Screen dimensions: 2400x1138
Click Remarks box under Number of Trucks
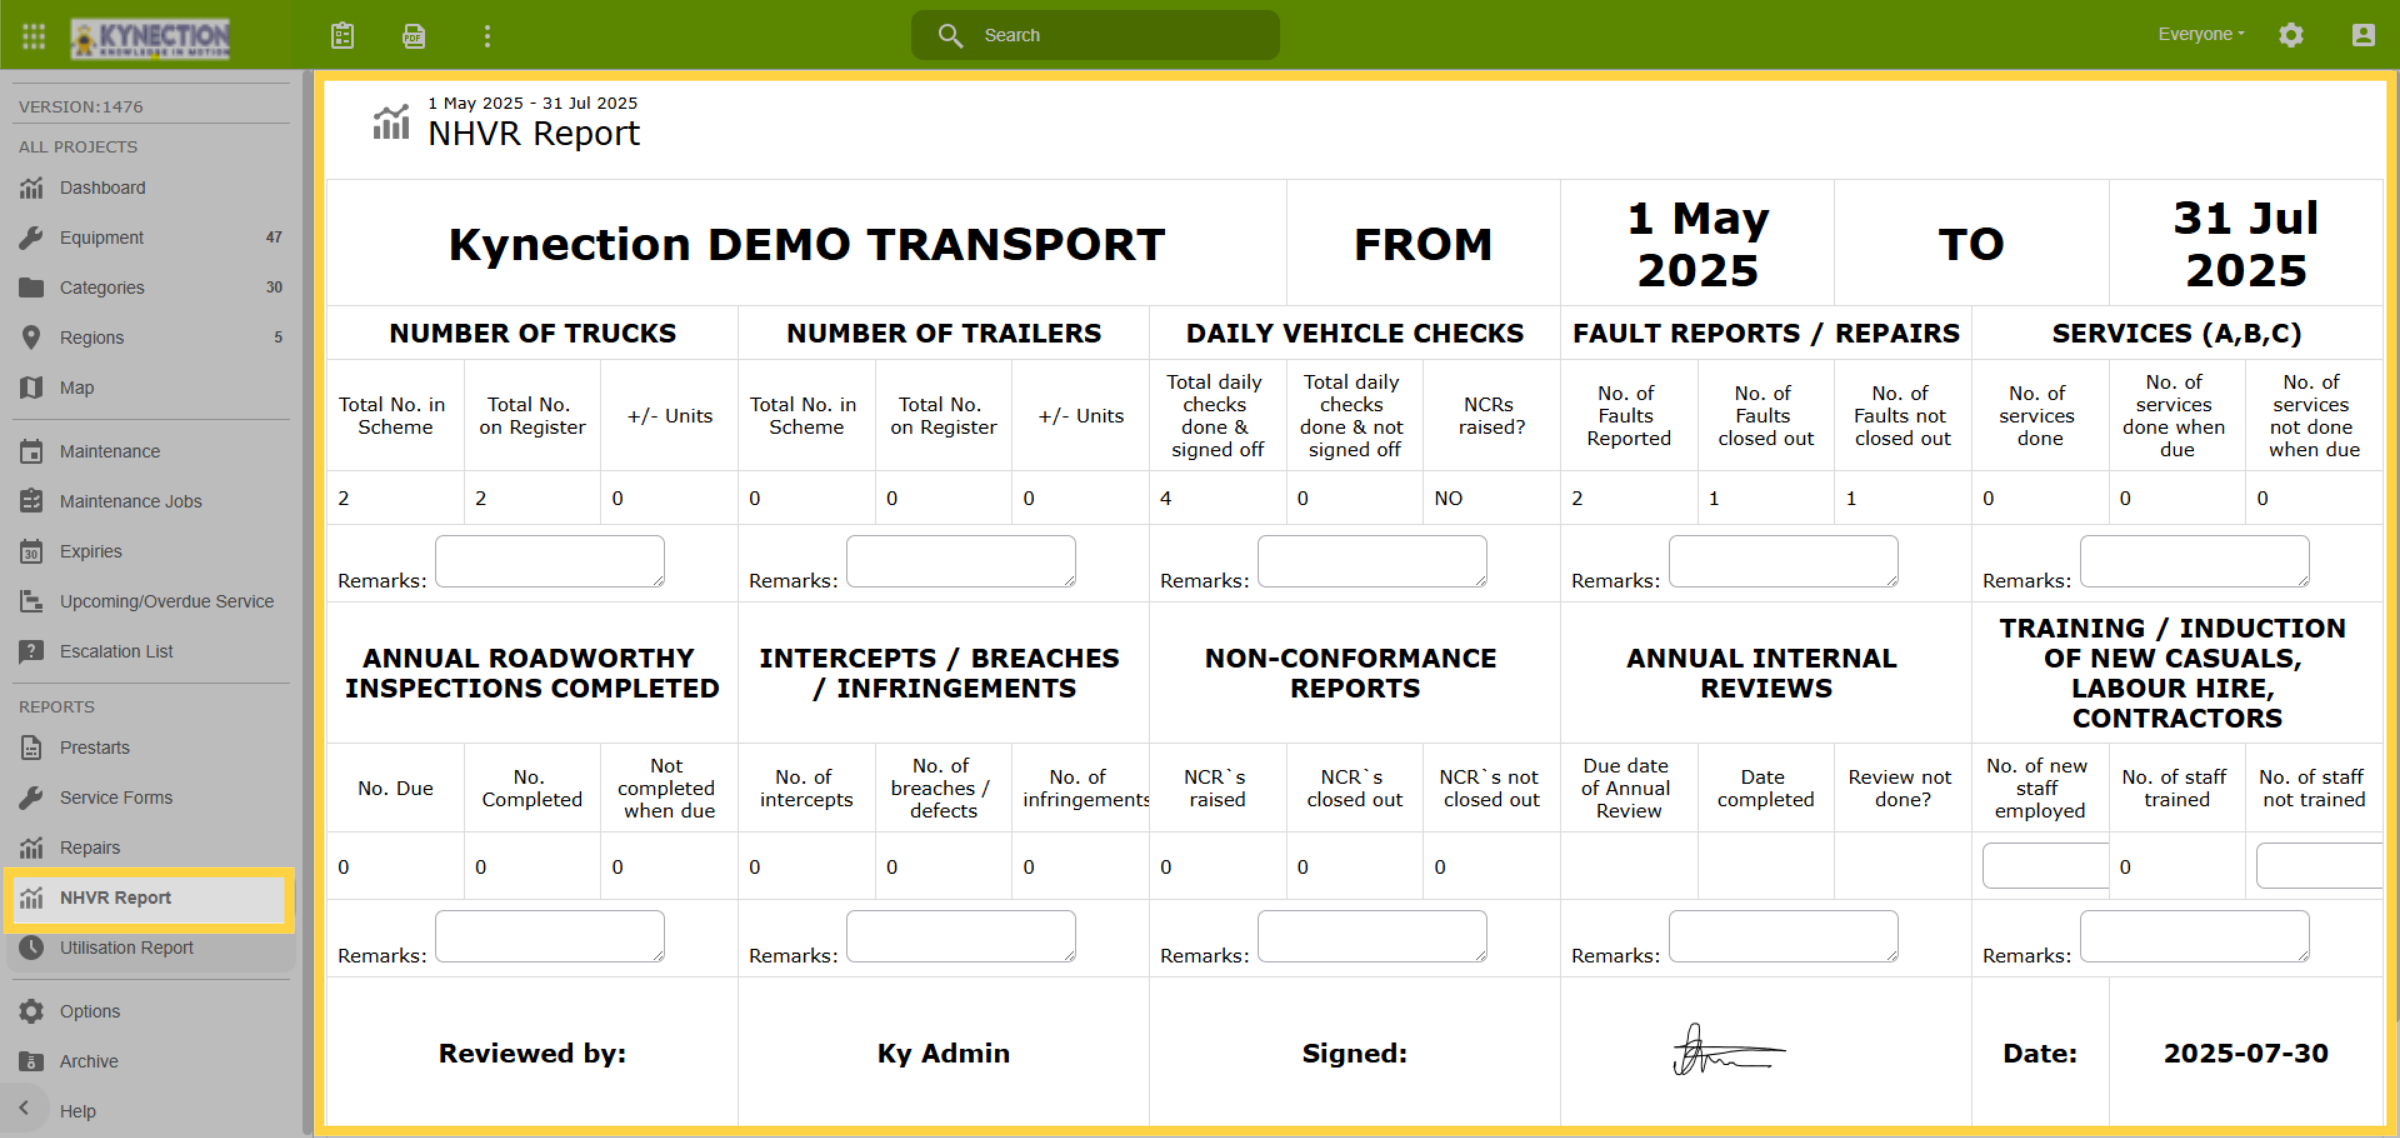tap(550, 561)
